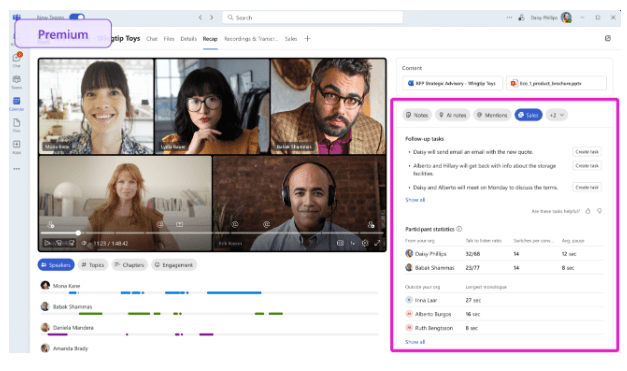Click the video progress slider handle
This screenshot has width=627, height=371.
(x=78, y=233)
